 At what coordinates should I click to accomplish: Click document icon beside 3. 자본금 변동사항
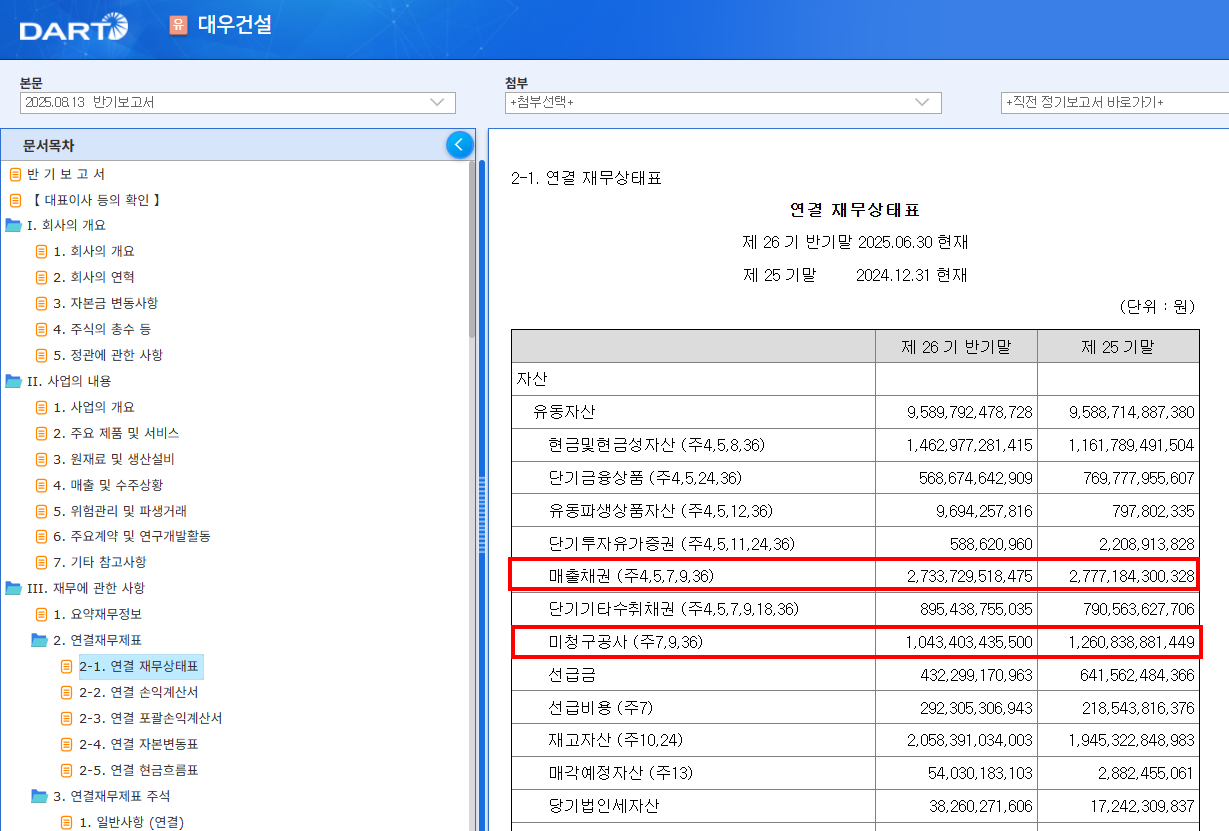(x=41, y=303)
